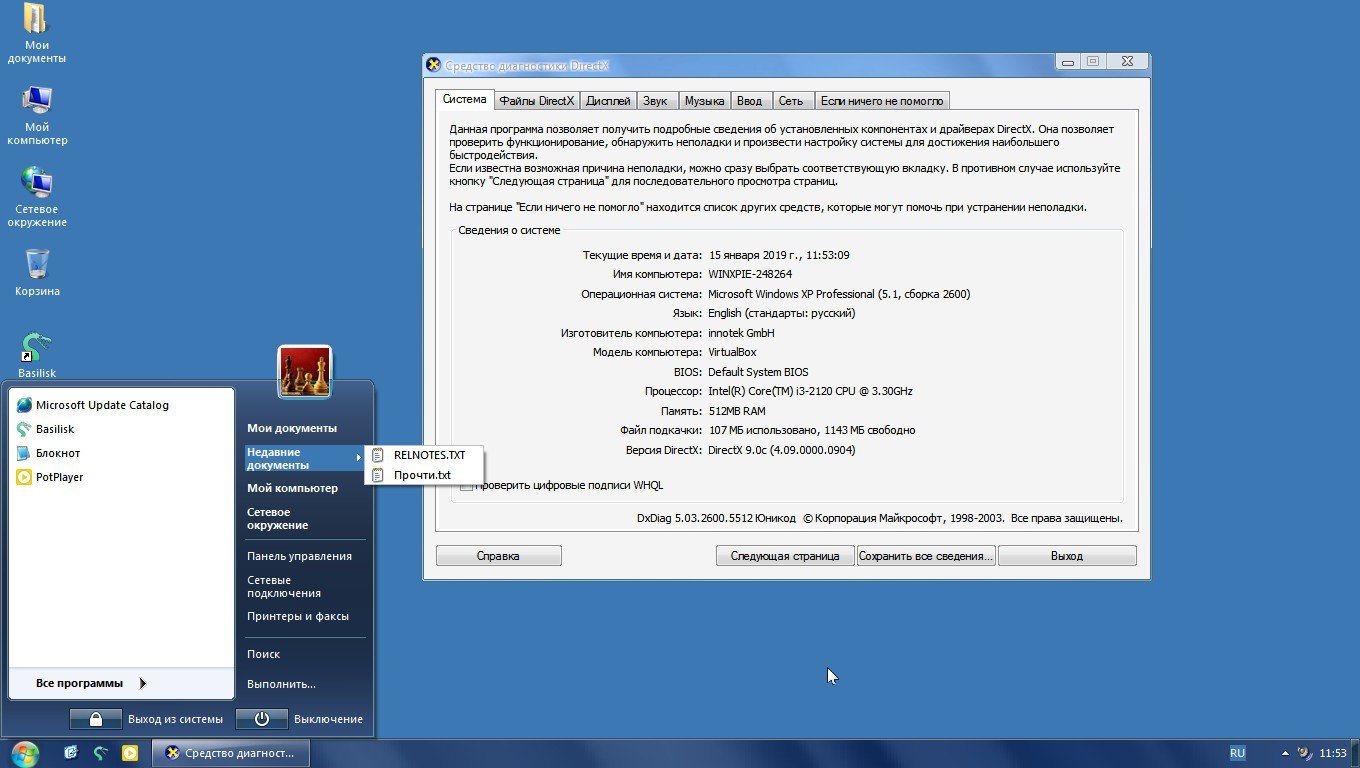The width and height of the screenshot is (1360, 768).
Task: Click the volume speaker icon in system tray
Action: (x=1305, y=753)
